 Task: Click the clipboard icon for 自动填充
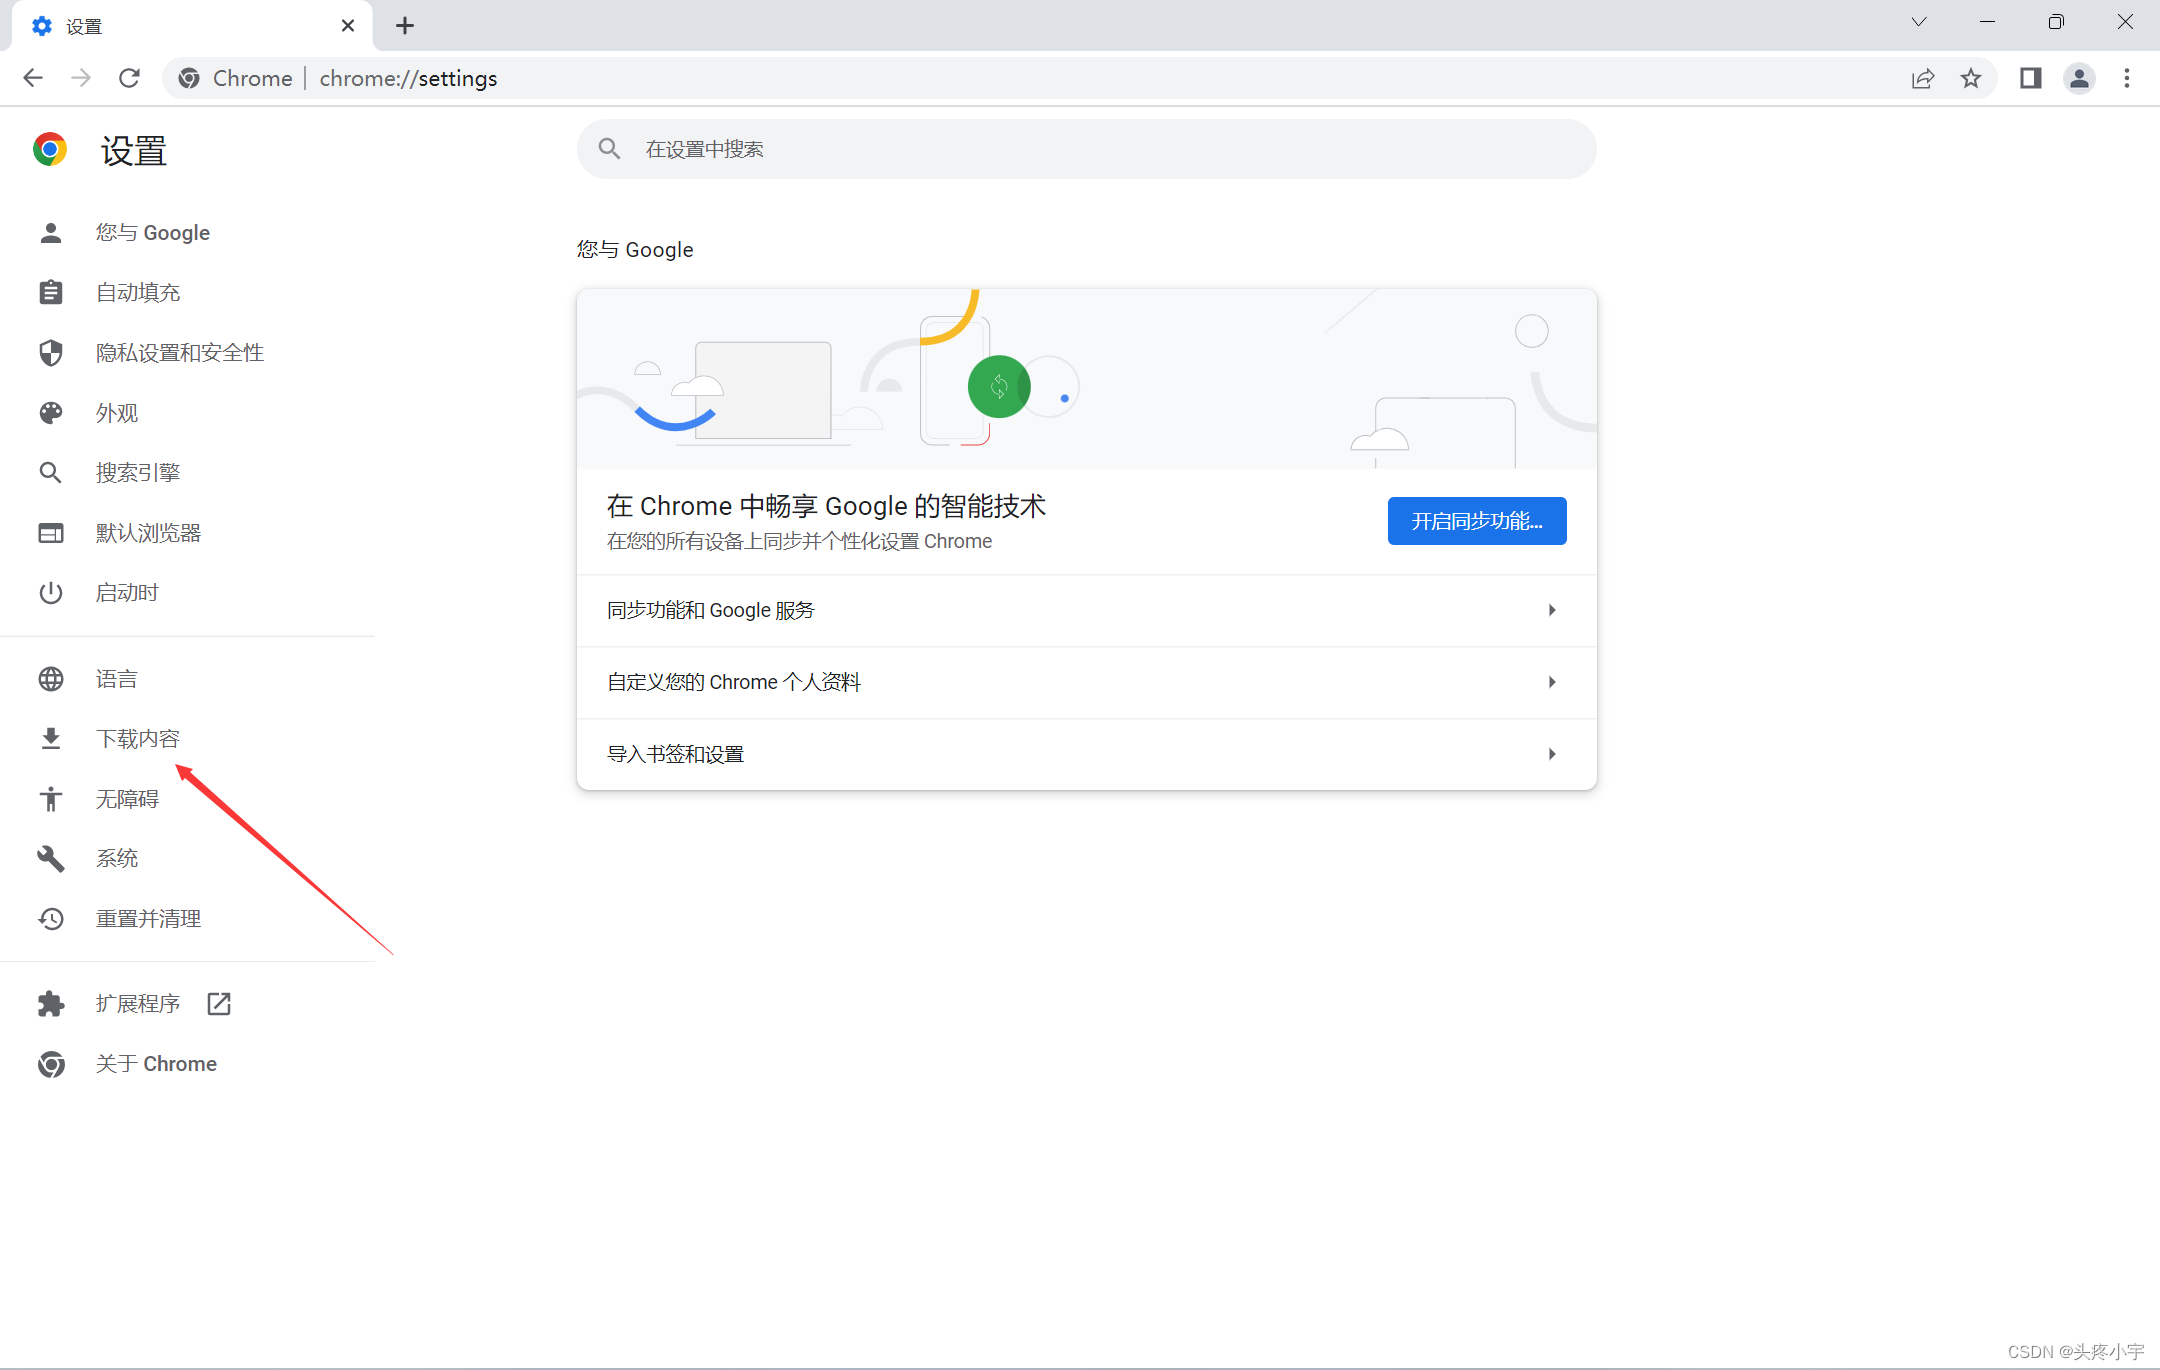[x=51, y=292]
